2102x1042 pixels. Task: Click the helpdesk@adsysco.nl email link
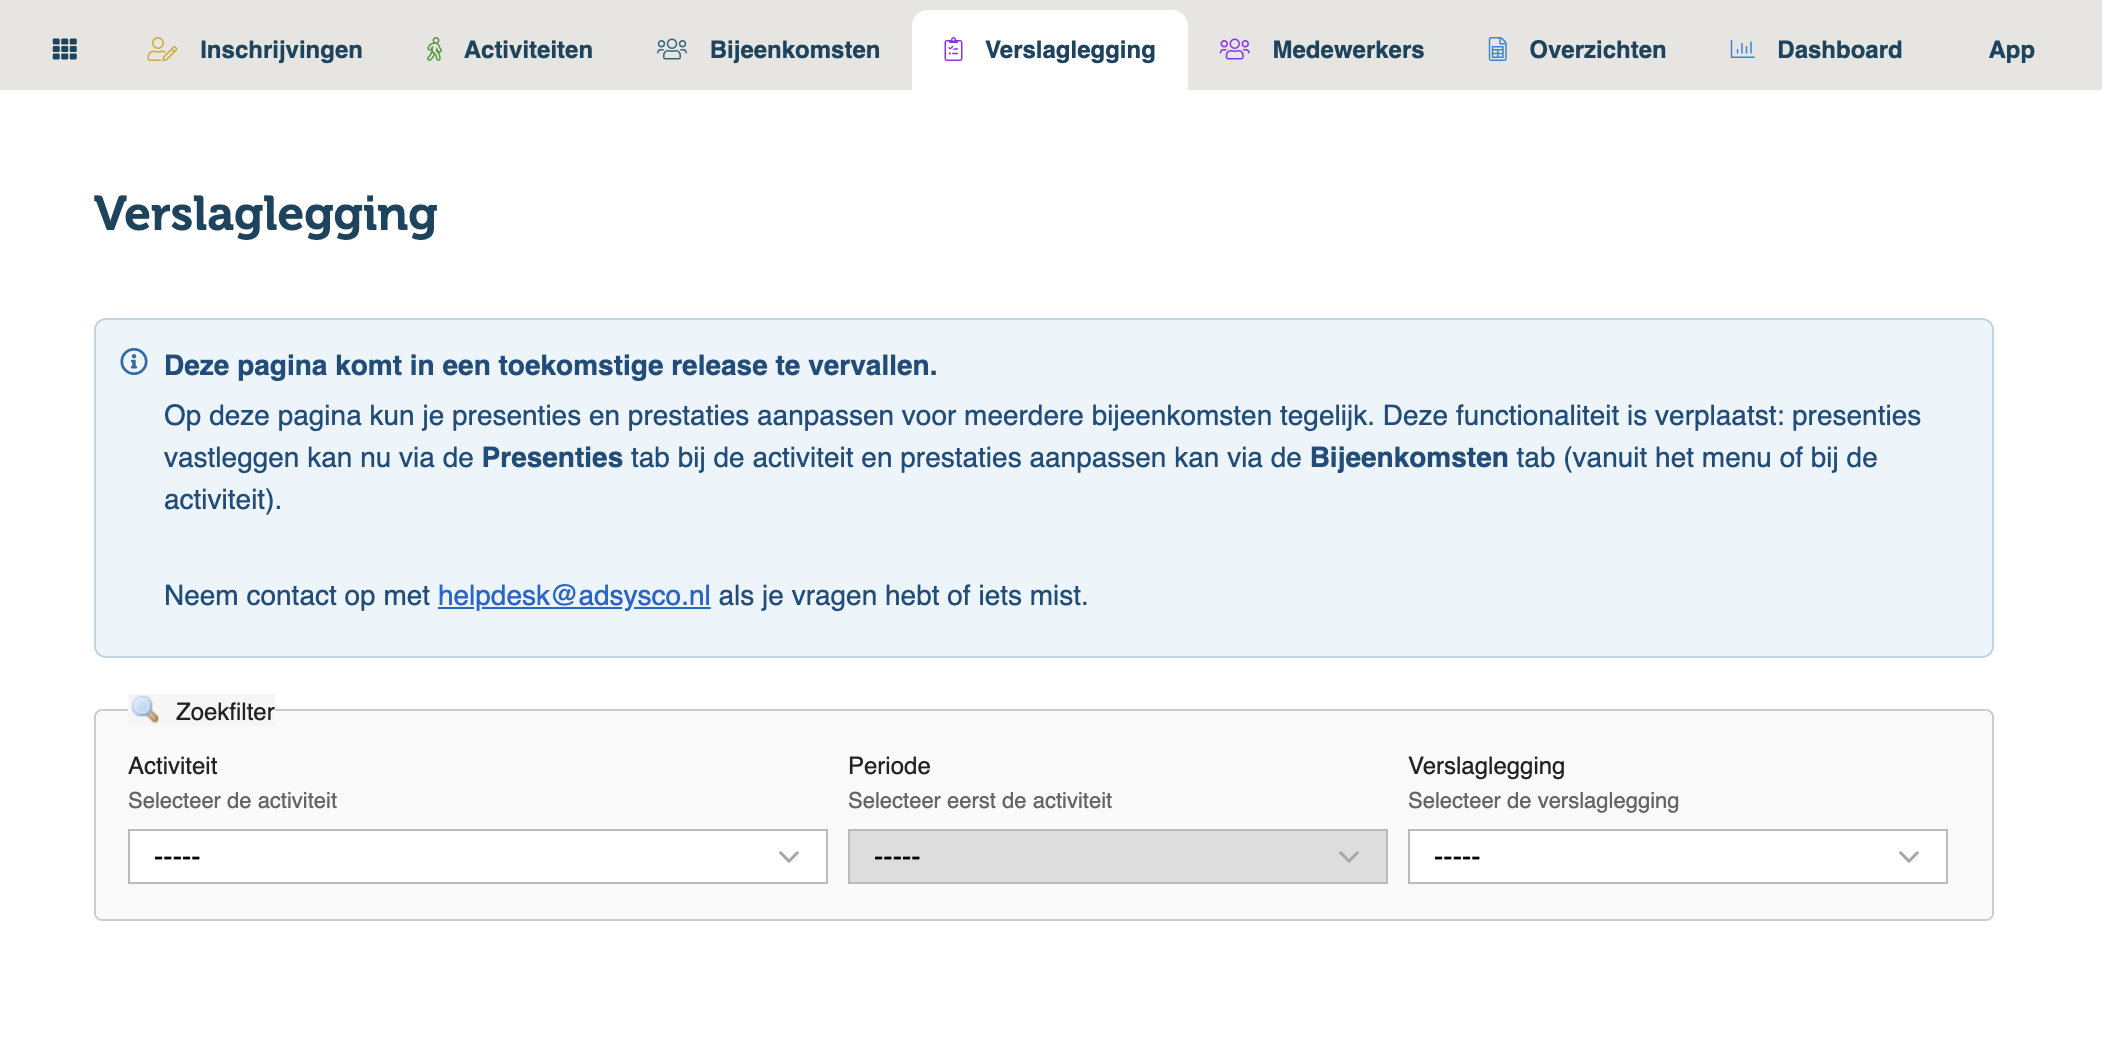point(574,596)
